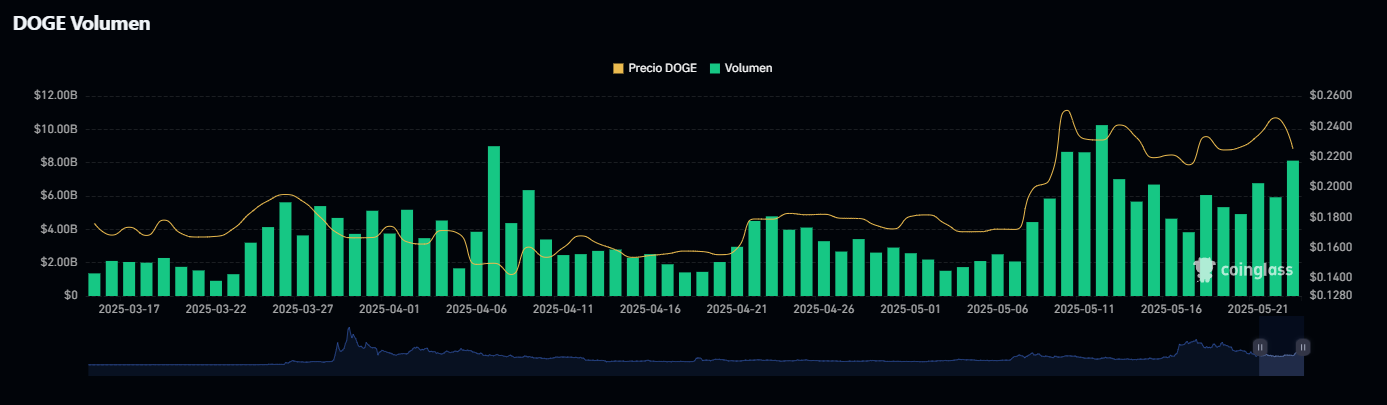Click the tallest volume bar above 2025-05-11
This screenshot has height=405, width=1387.
pyautogui.click(x=1102, y=210)
